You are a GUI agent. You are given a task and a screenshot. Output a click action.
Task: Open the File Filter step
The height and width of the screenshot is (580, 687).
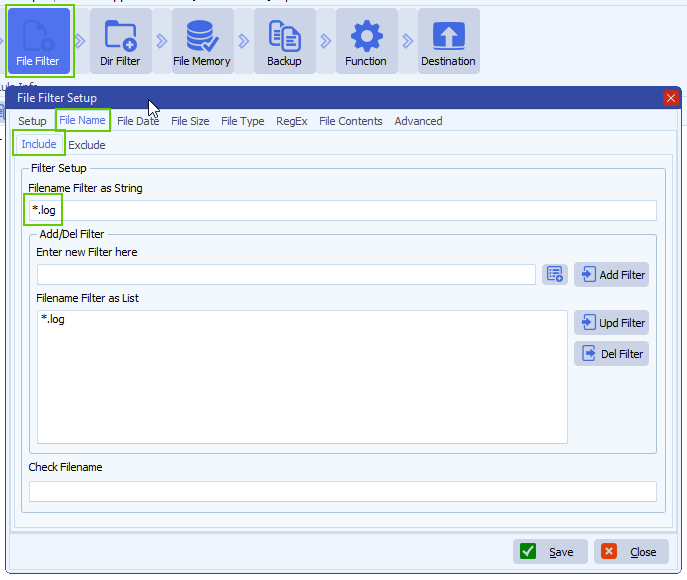tap(39, 41)
